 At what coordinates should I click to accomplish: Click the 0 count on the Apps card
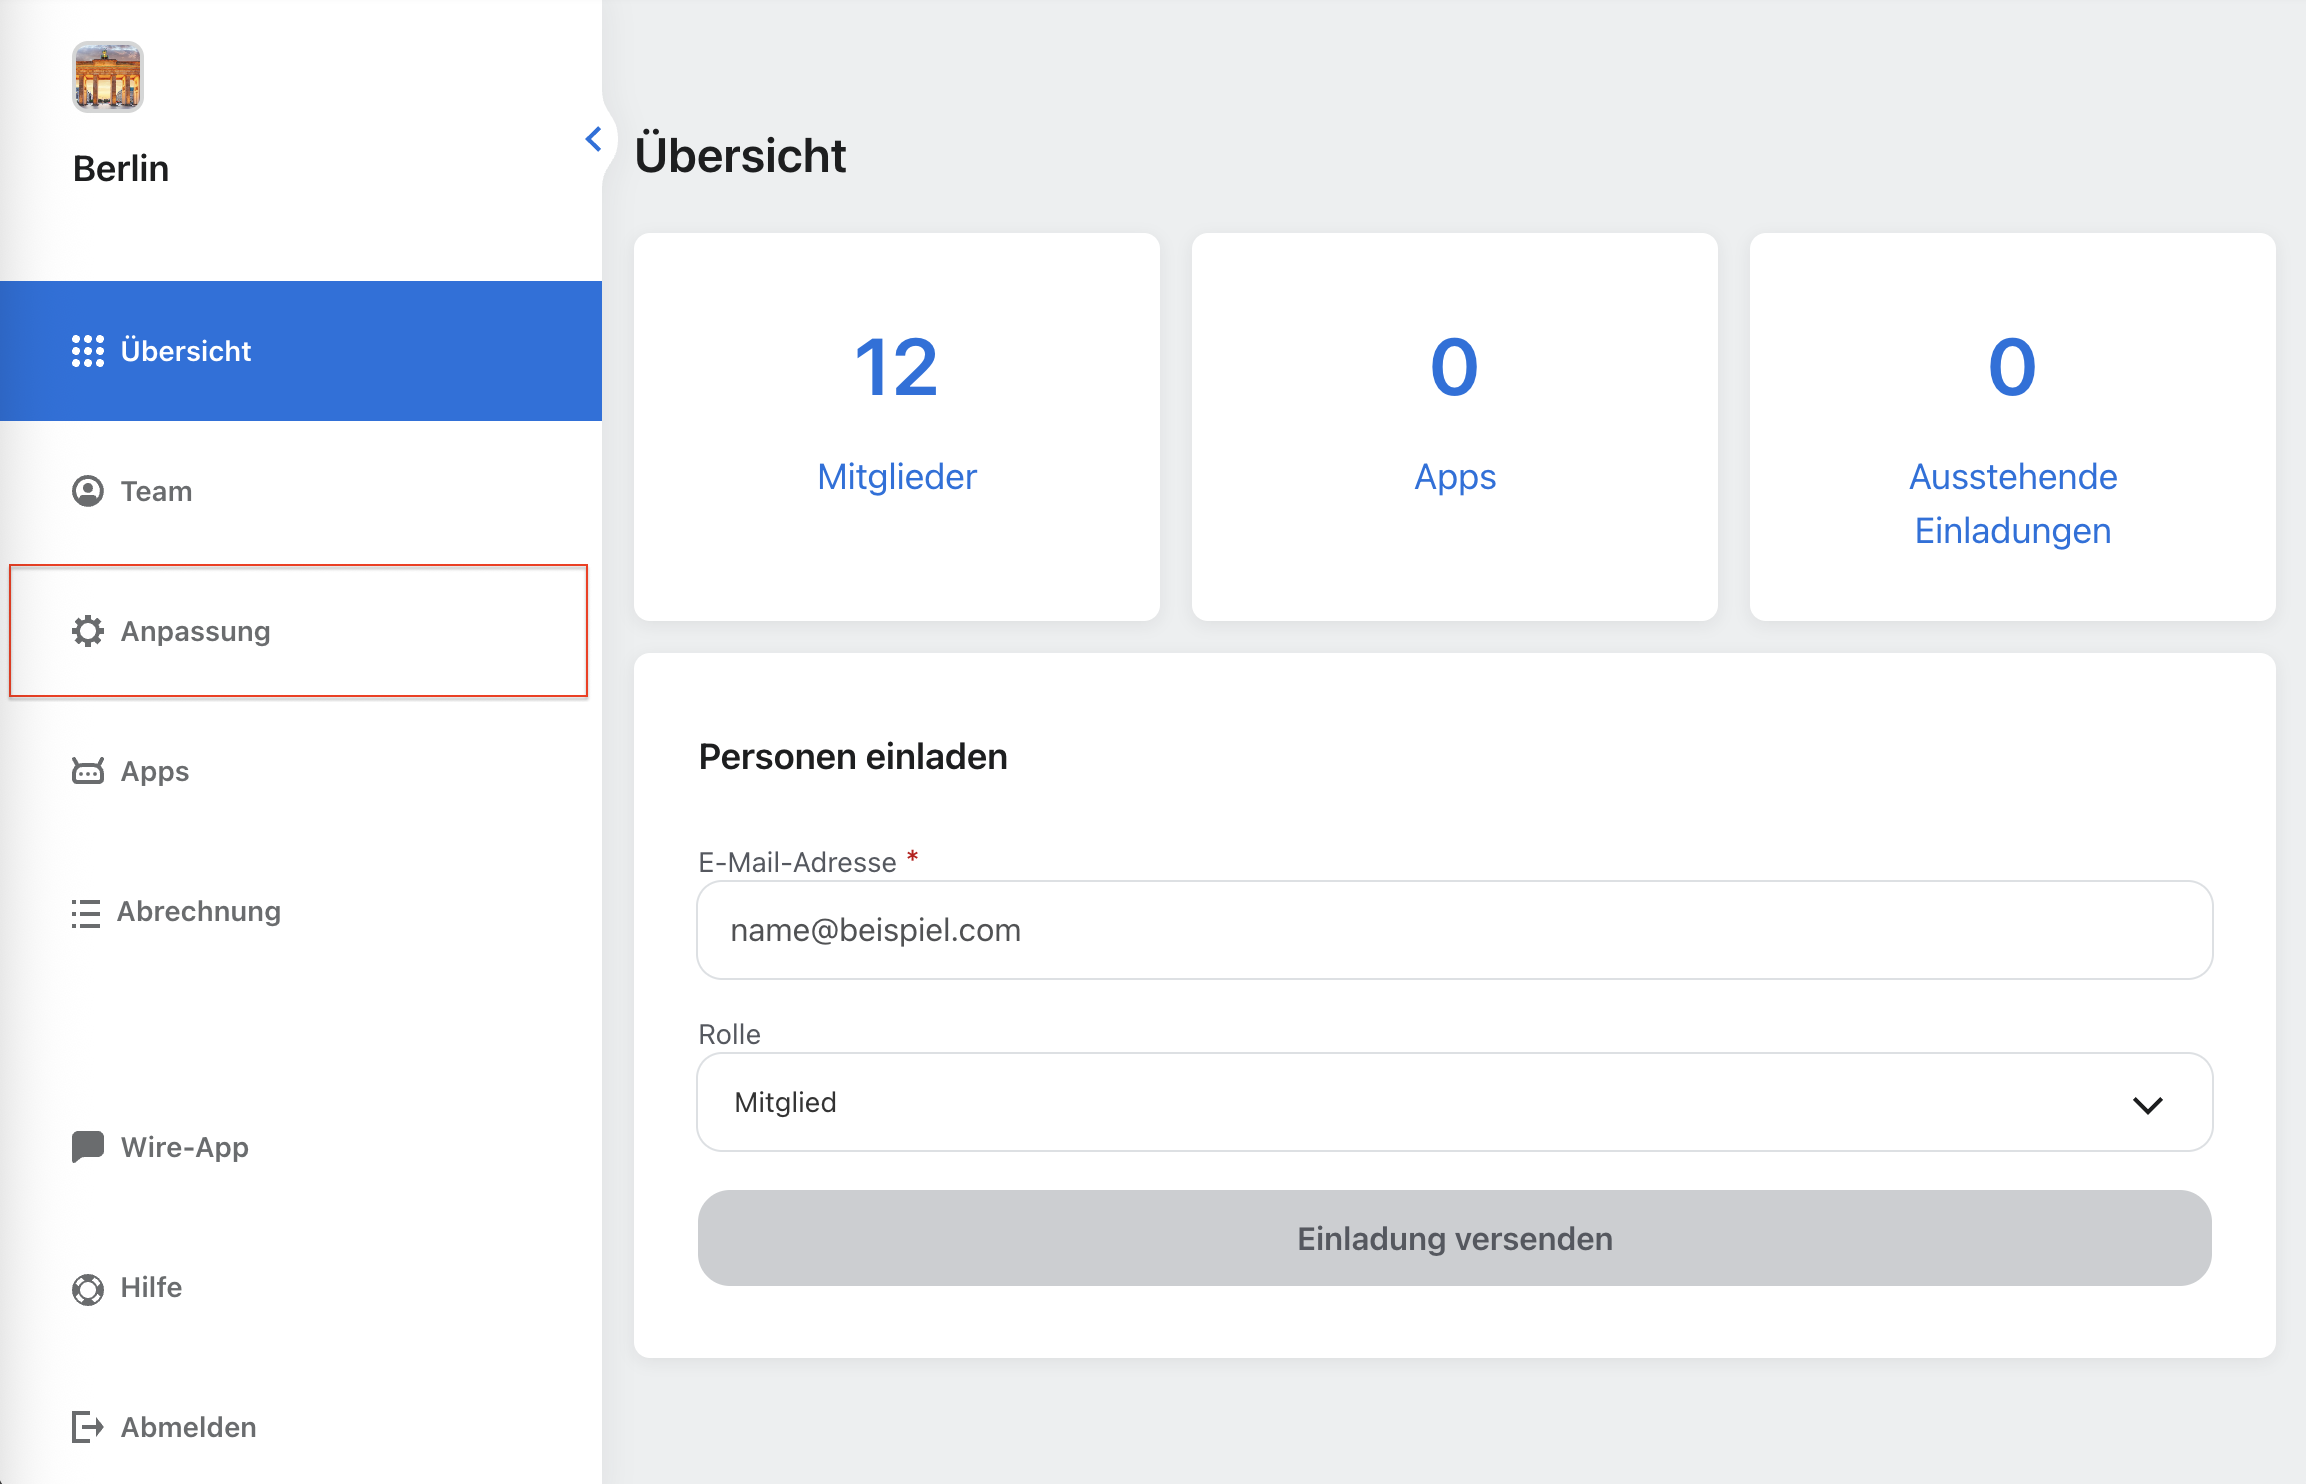(x=1455, y=367)
